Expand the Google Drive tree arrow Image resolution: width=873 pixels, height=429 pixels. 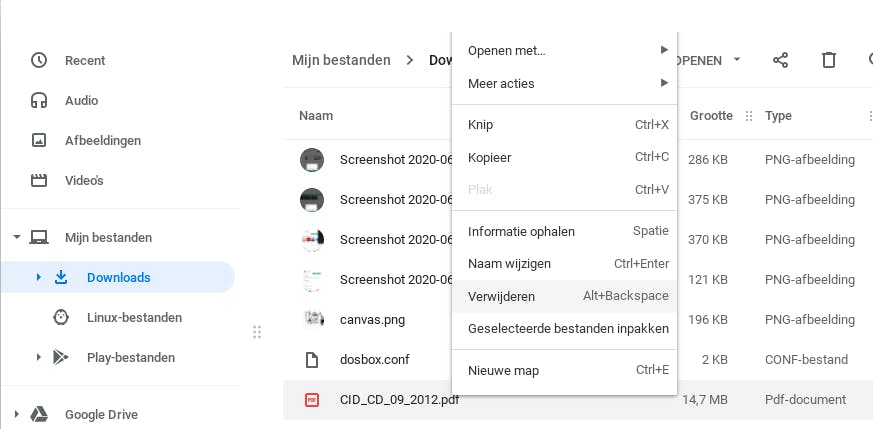point(17,414)
